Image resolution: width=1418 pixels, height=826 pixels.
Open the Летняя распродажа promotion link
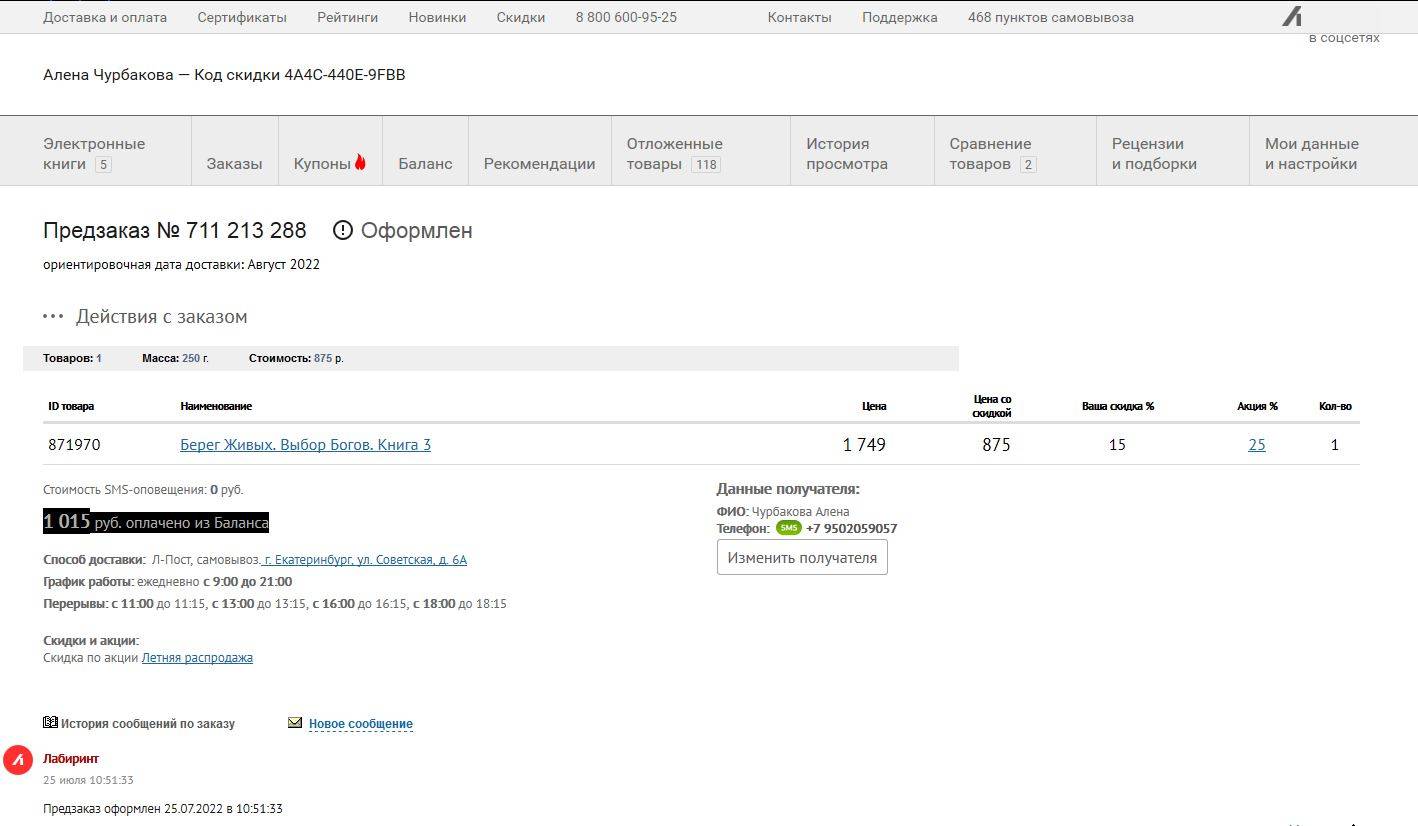point(197,658)
